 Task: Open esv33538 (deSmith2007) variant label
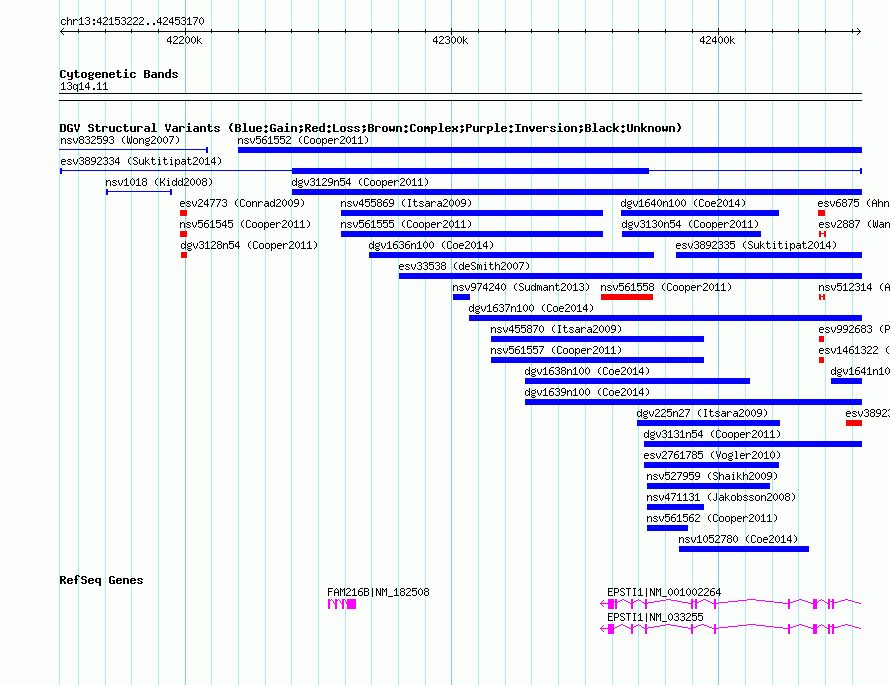[464, 266]
